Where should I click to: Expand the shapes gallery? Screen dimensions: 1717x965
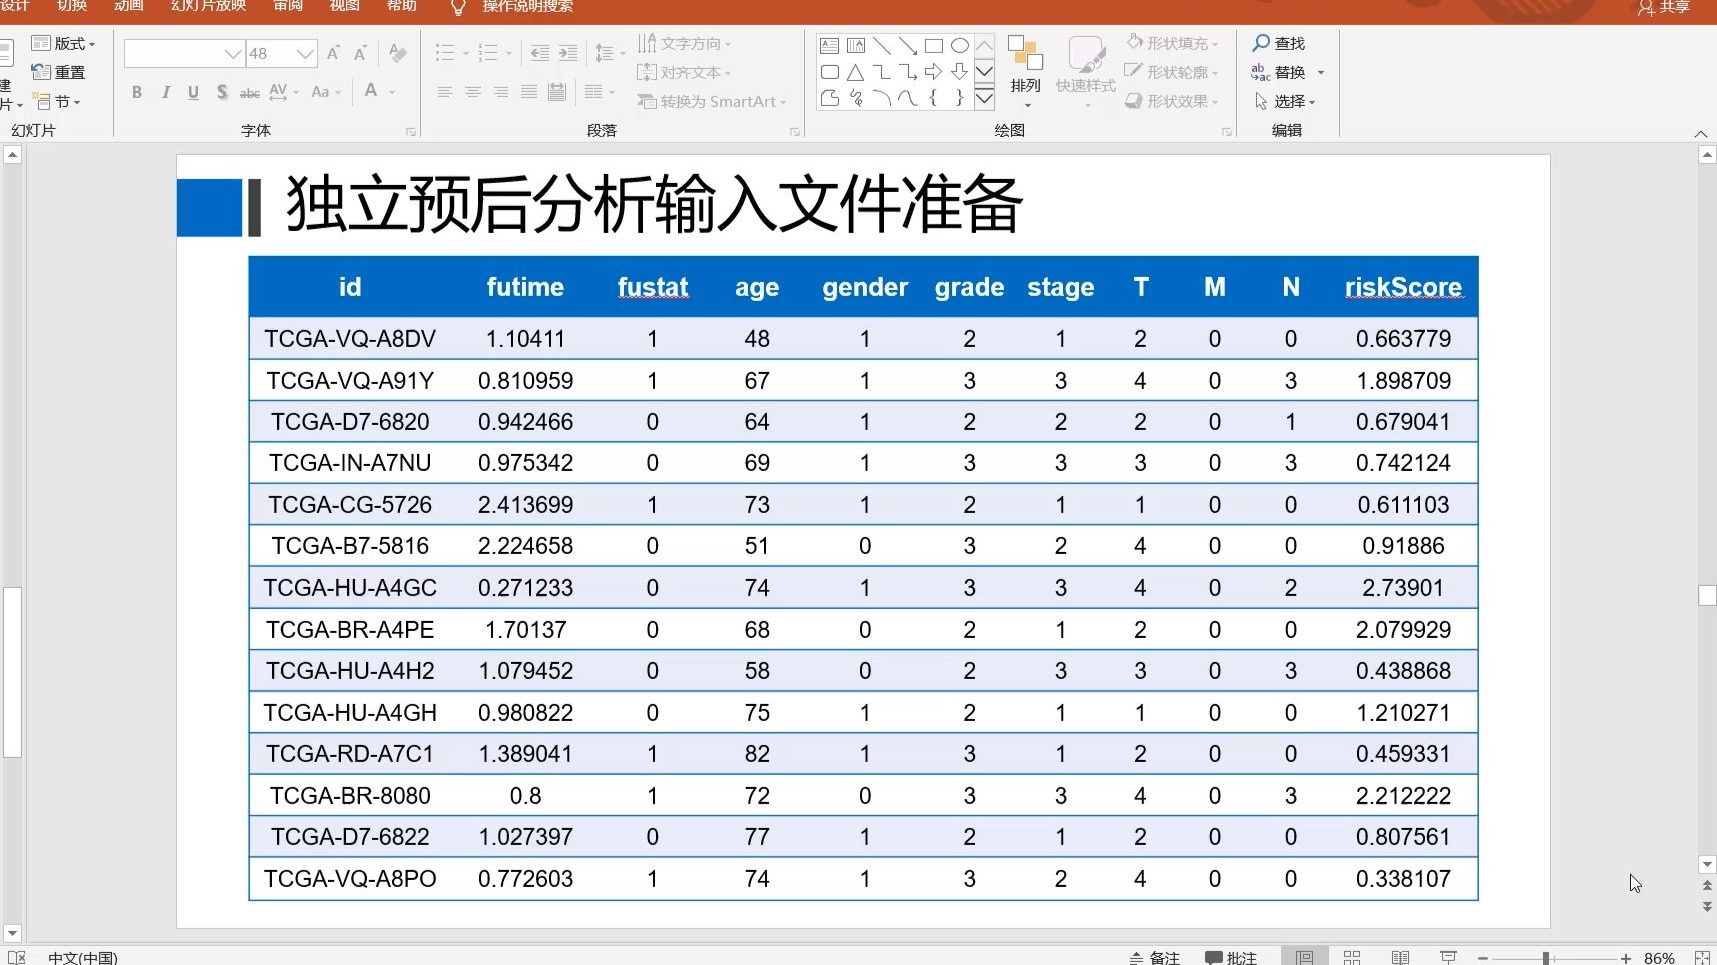click(984, 98)
